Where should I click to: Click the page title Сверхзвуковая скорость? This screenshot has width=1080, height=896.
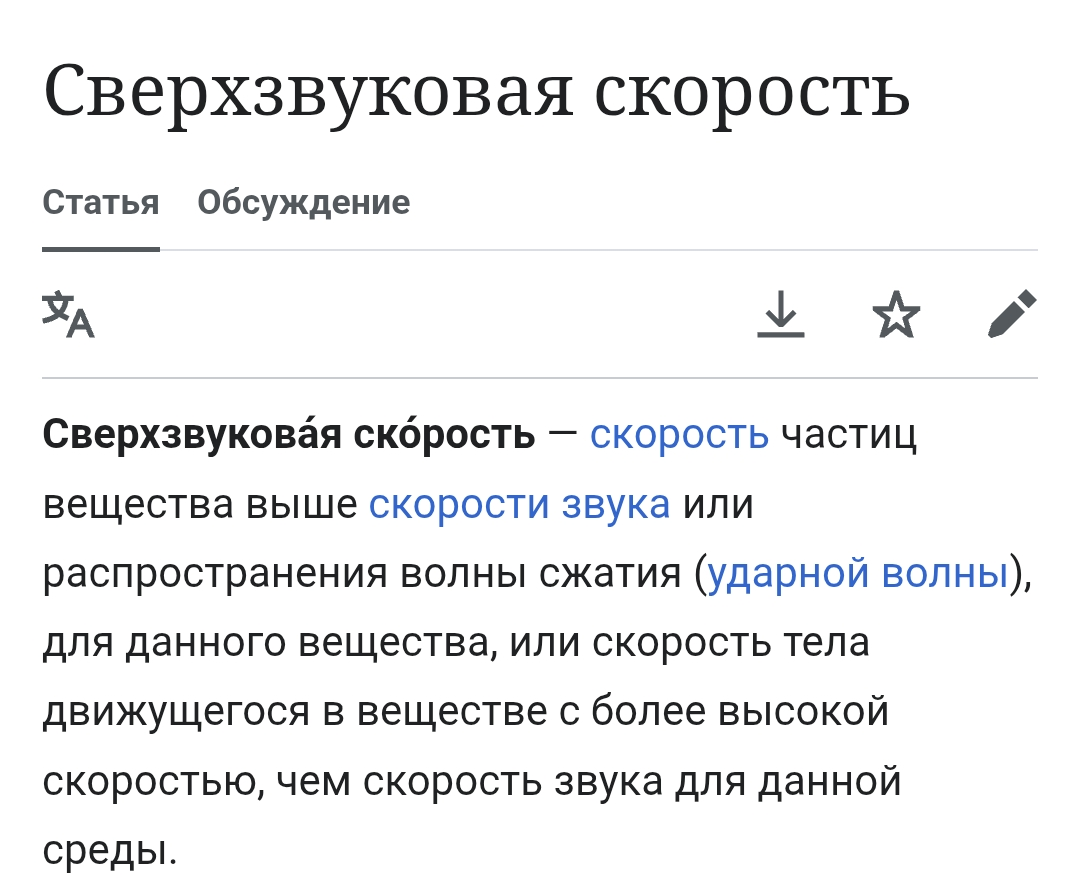(477, 90)
